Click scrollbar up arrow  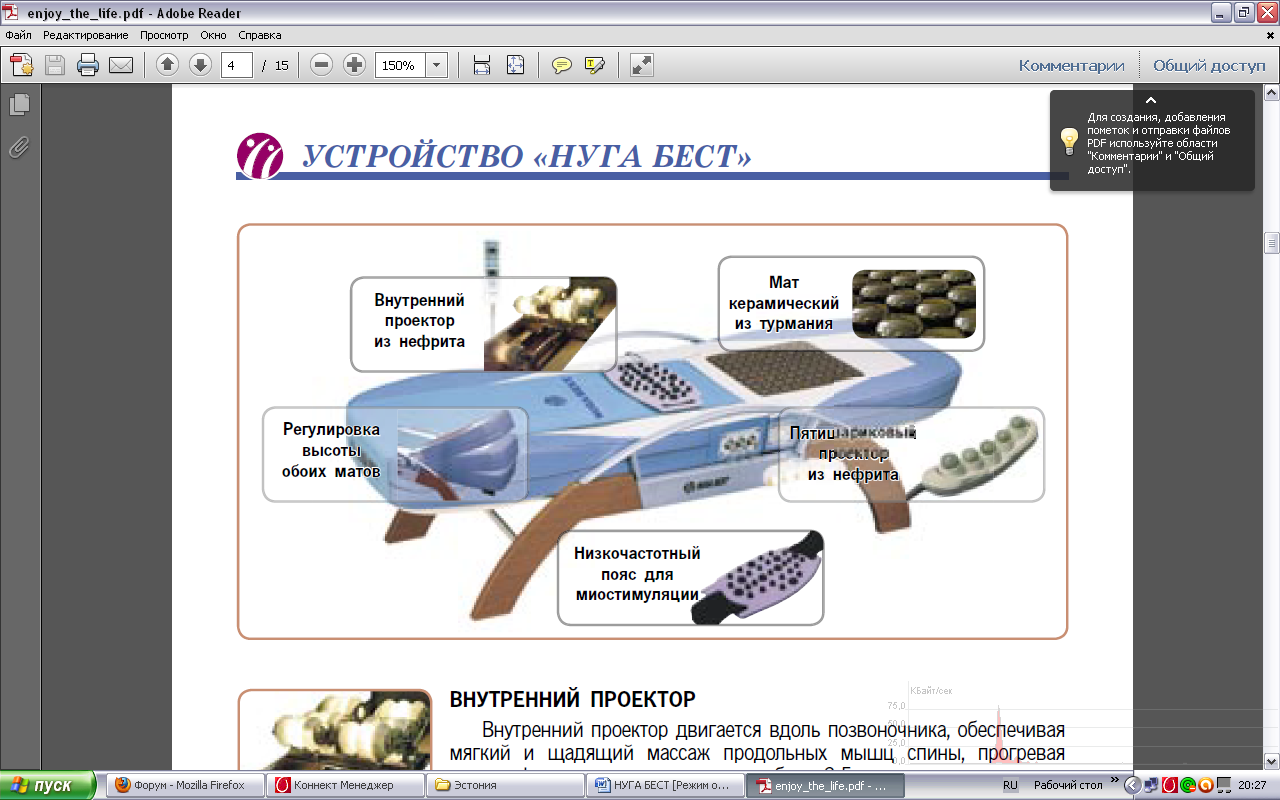pos(1272,92)
